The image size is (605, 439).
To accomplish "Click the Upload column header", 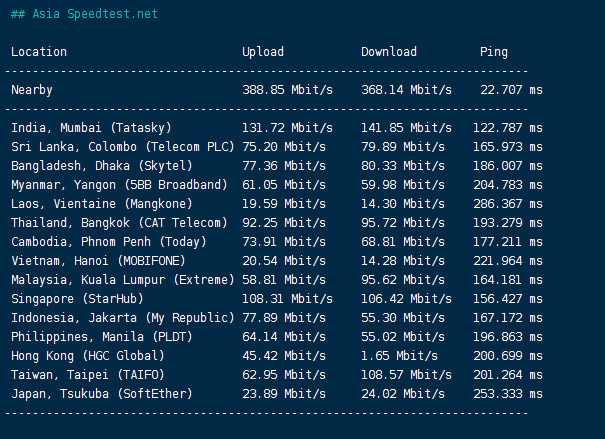I will pyautogui.click(x=263, y=52).
